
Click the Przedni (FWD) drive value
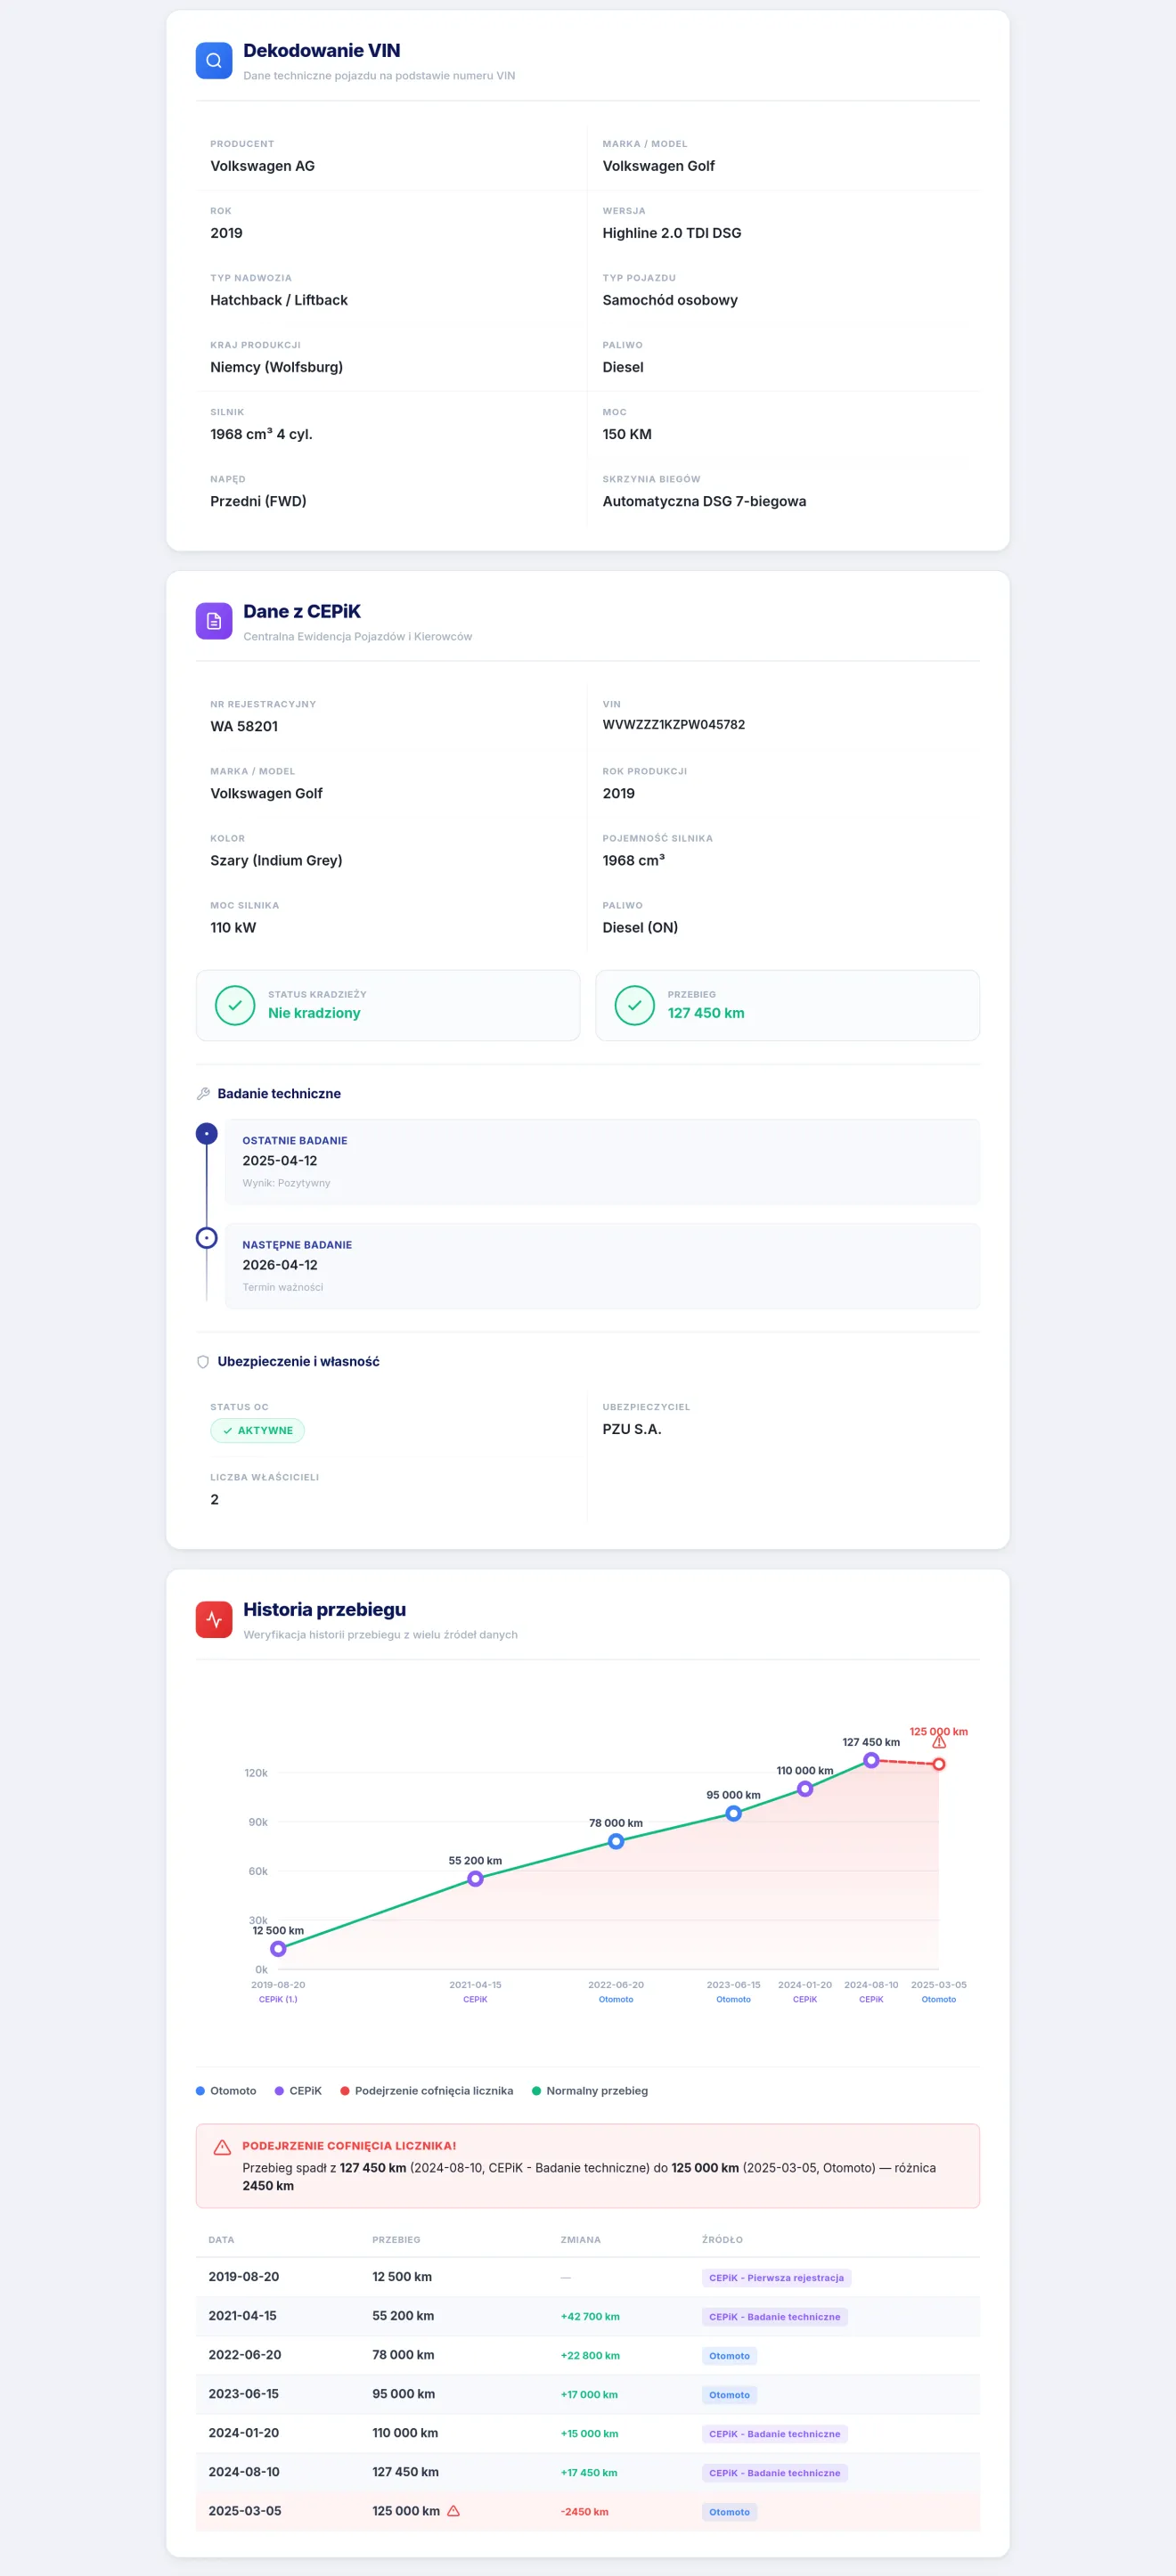pyautogui.click(x=258, y=501)
